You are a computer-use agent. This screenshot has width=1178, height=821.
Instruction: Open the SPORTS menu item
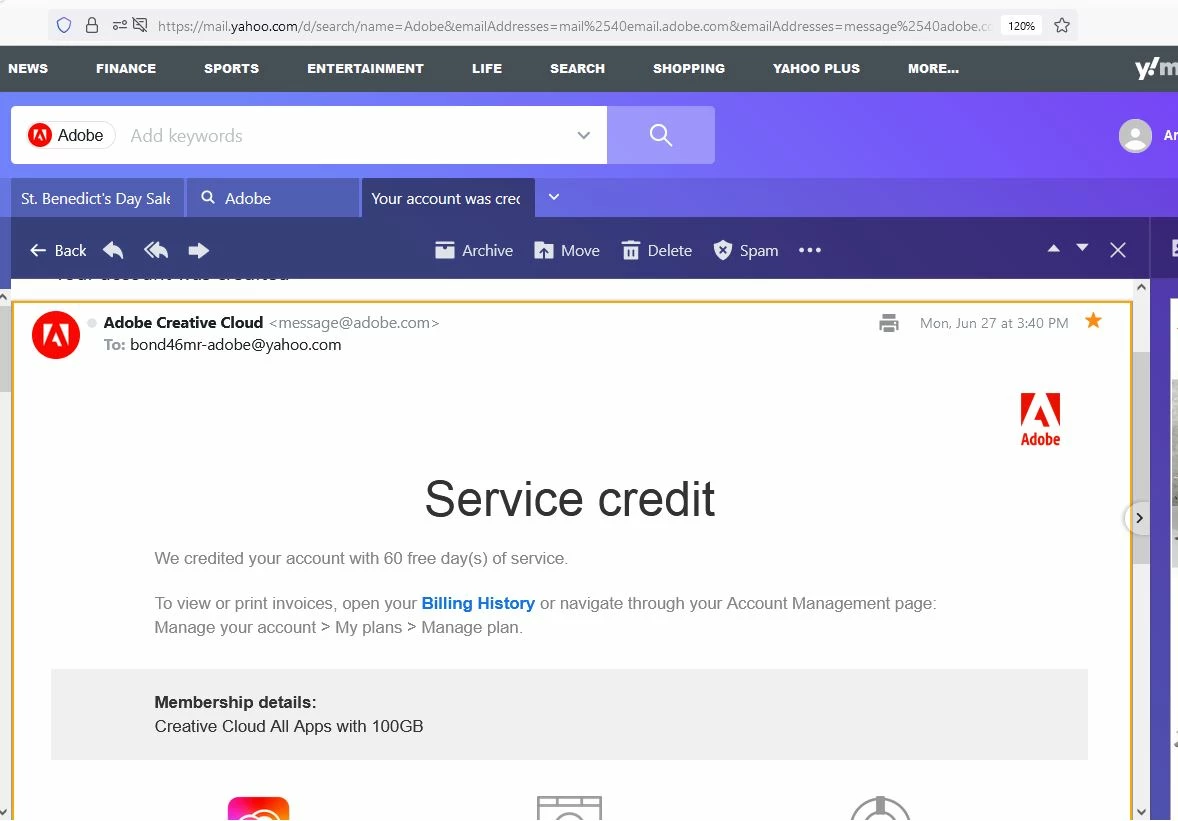(x=231, y=68)
